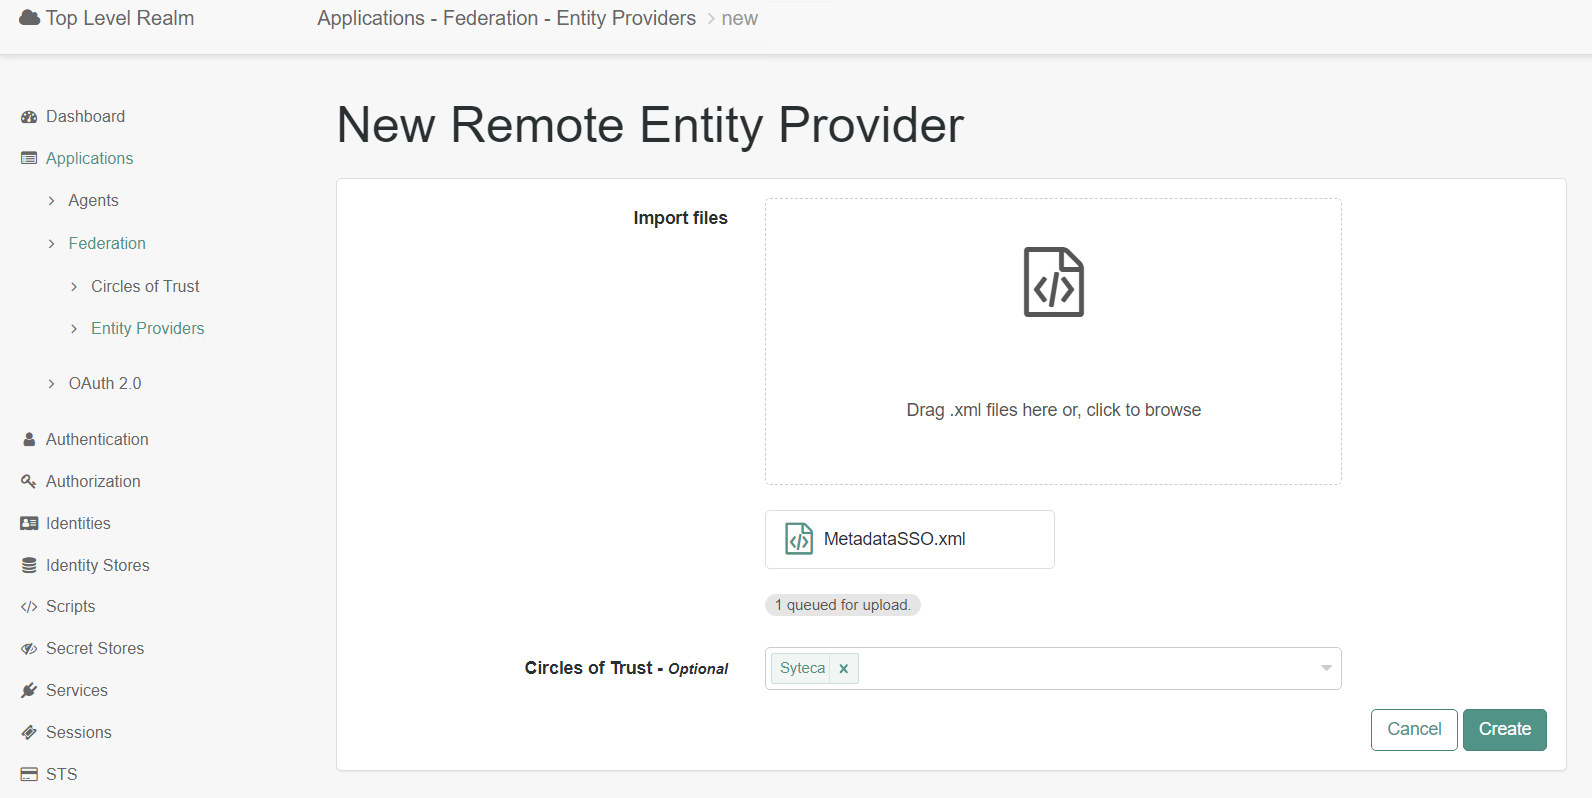Click the Services plug icon
This screenshot has width=1592, height=798.
click(x=29, y=691)
